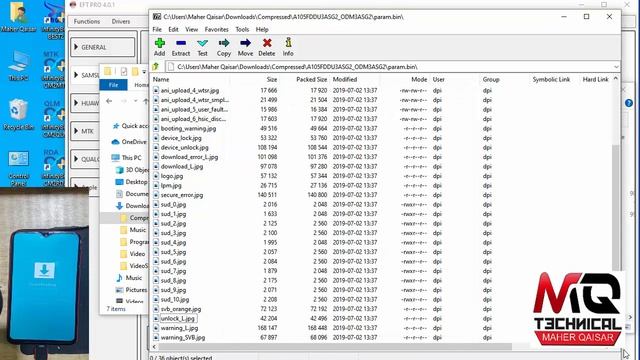
Task: Click the Move toolbar icon
Action: (x=245, y=47)
